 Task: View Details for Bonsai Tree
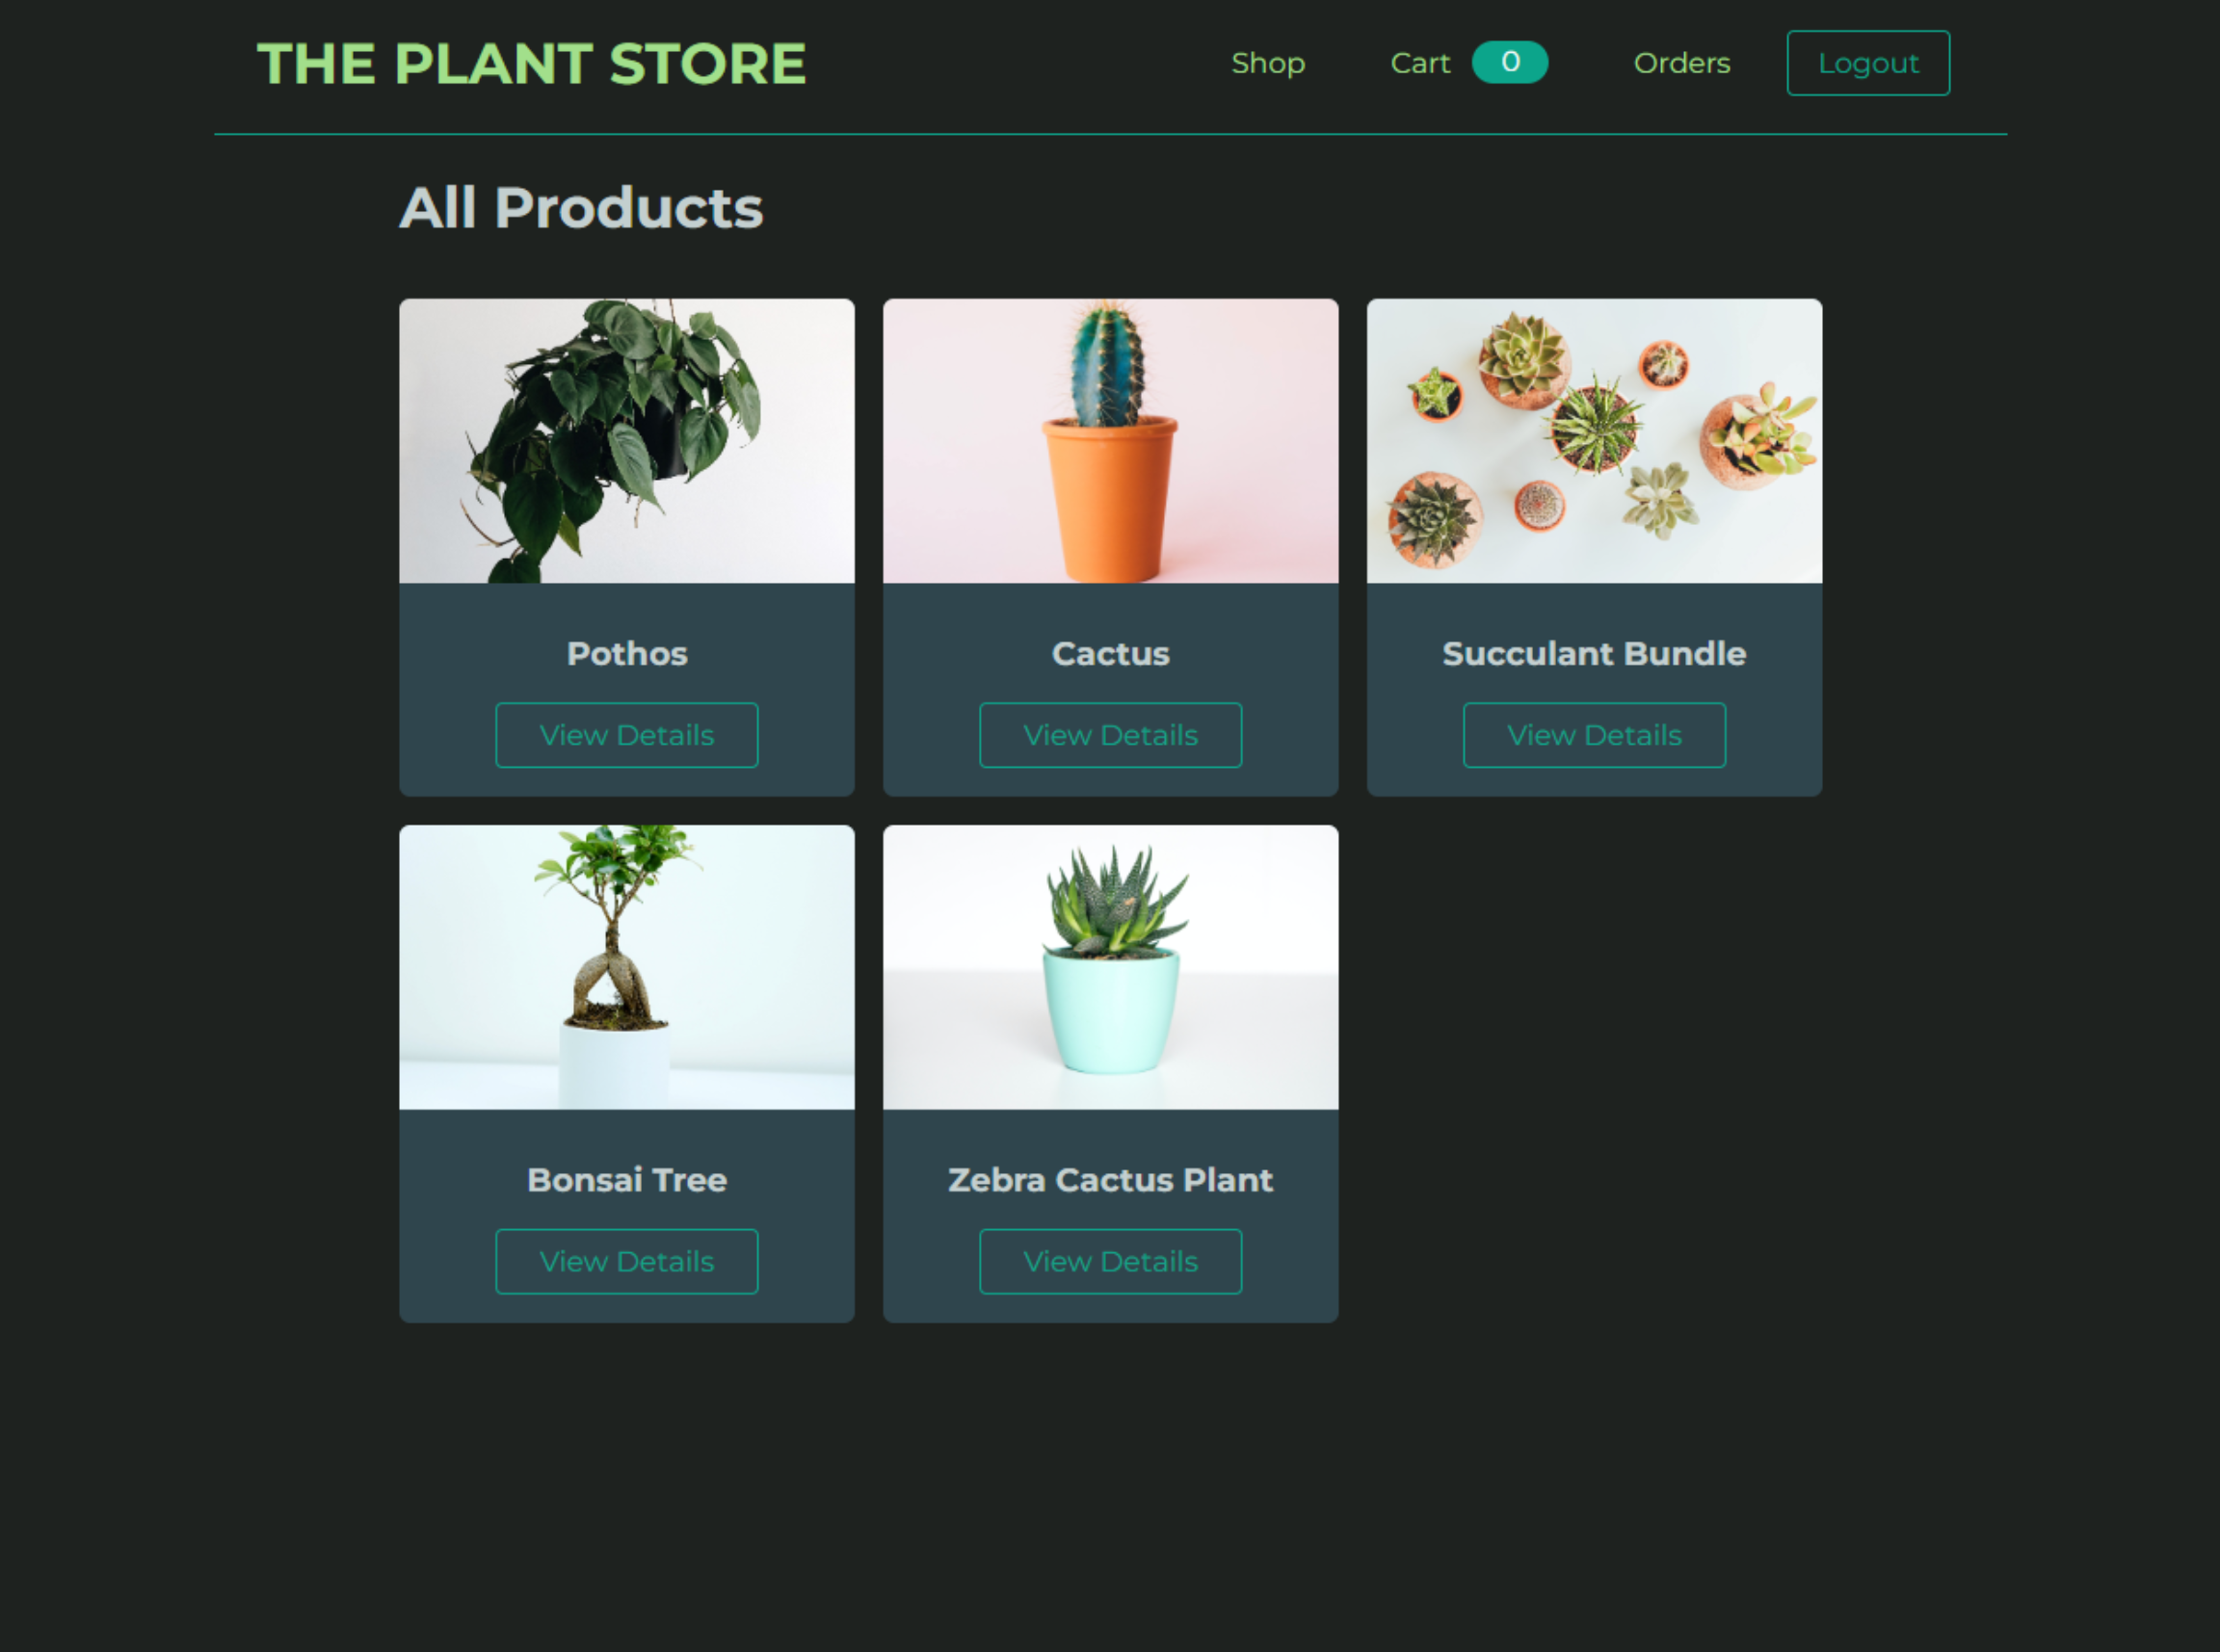[626, 1261]
